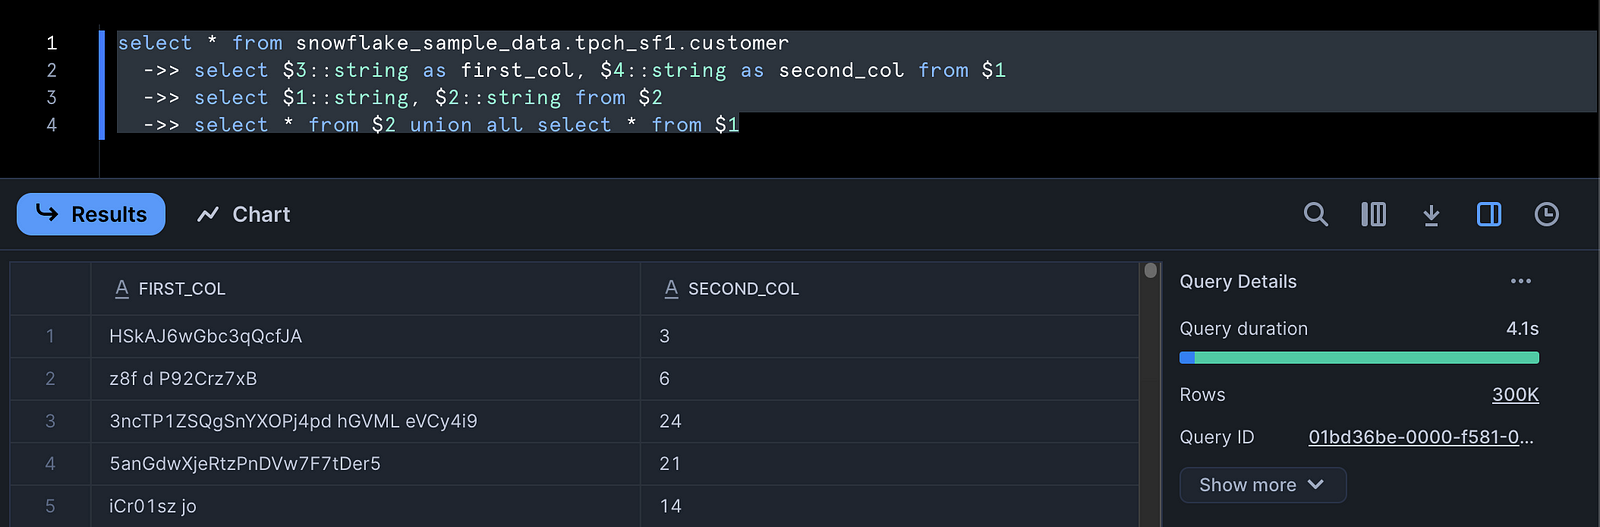Expand the Show more details button
The image size is (1600, 527).
tap(1263, 485)
